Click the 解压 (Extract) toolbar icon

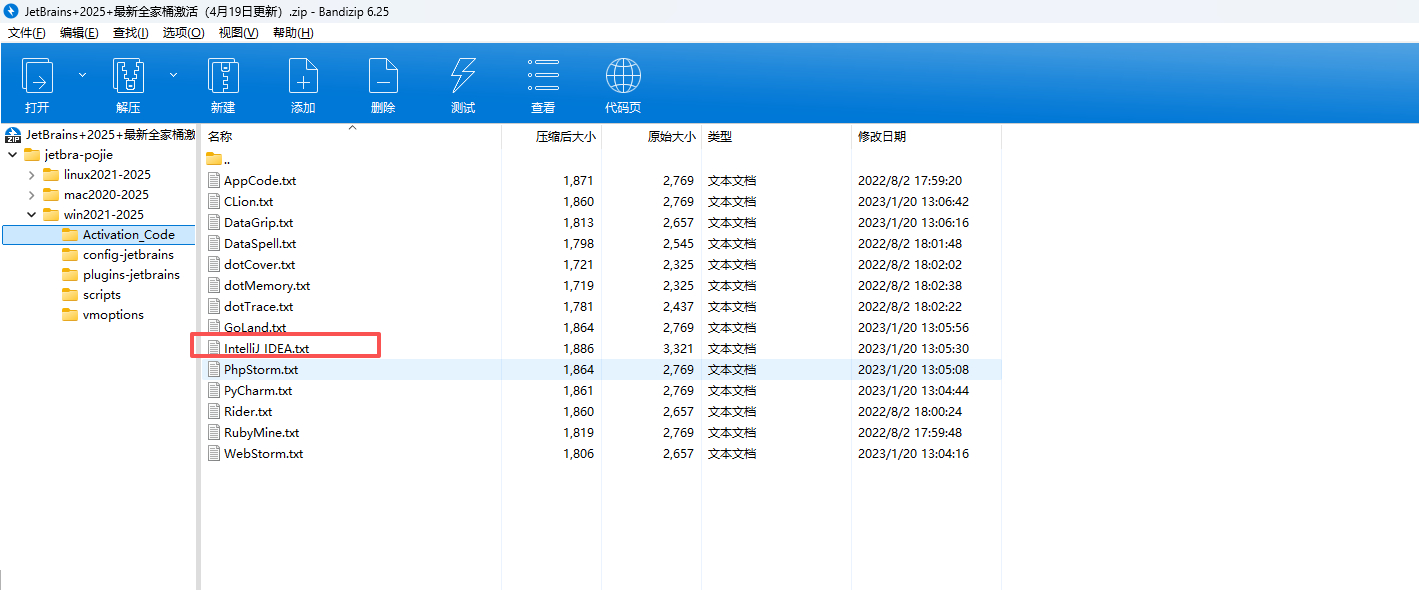(128, 77)
